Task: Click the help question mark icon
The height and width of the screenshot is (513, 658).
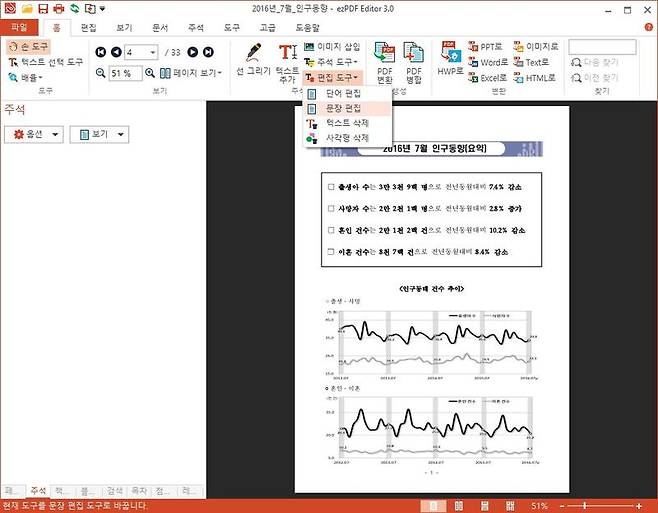Action: tap(648, 27)
